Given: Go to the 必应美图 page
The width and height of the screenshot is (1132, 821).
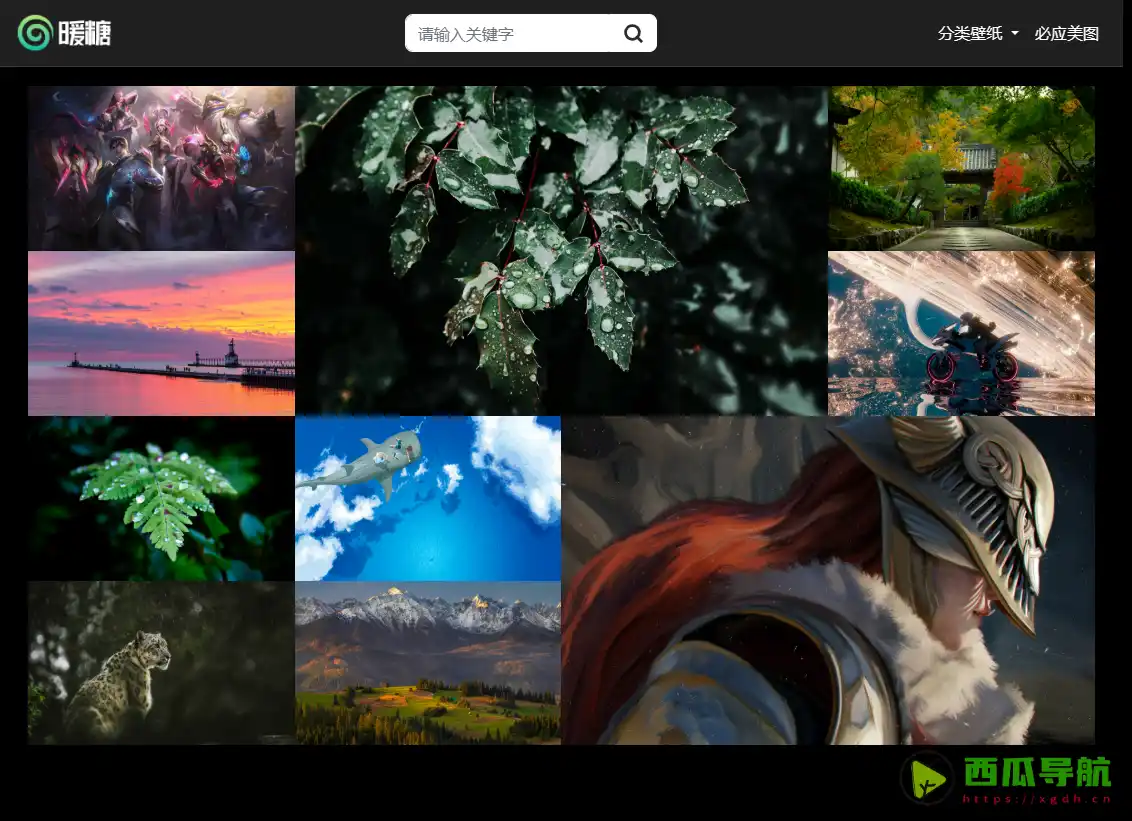Looking at the screenshot, I should tap(1066, 33).
